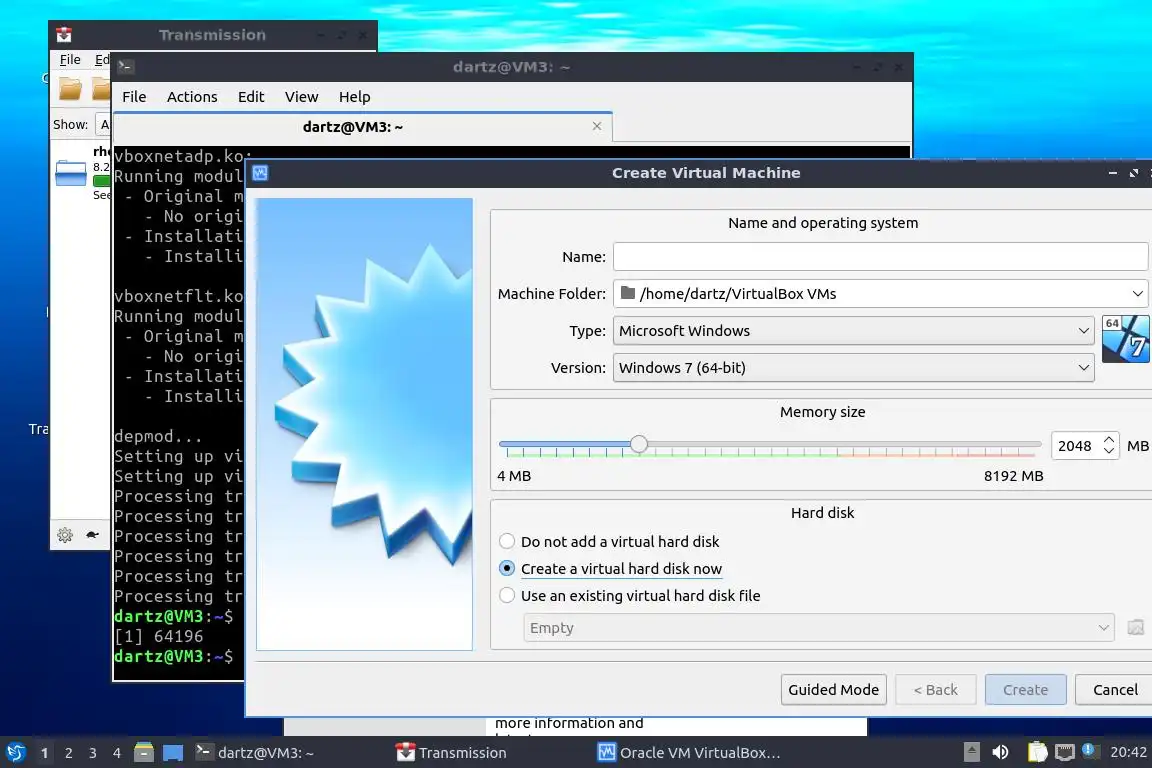Screen dimensions: 1152x768
Task: Select the dartz@VM3: ~ terminal tab
Action: (363, 127)
